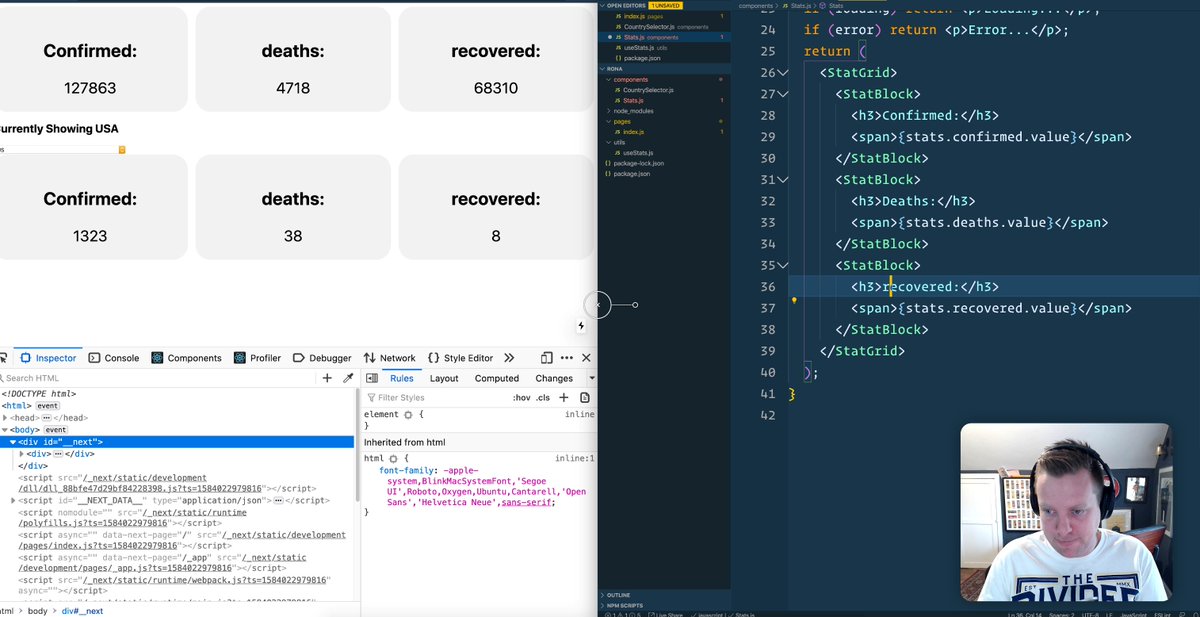Click the element picker arrow icon
The height and width of the screenshot is (617, 1200).
point(3,358)
